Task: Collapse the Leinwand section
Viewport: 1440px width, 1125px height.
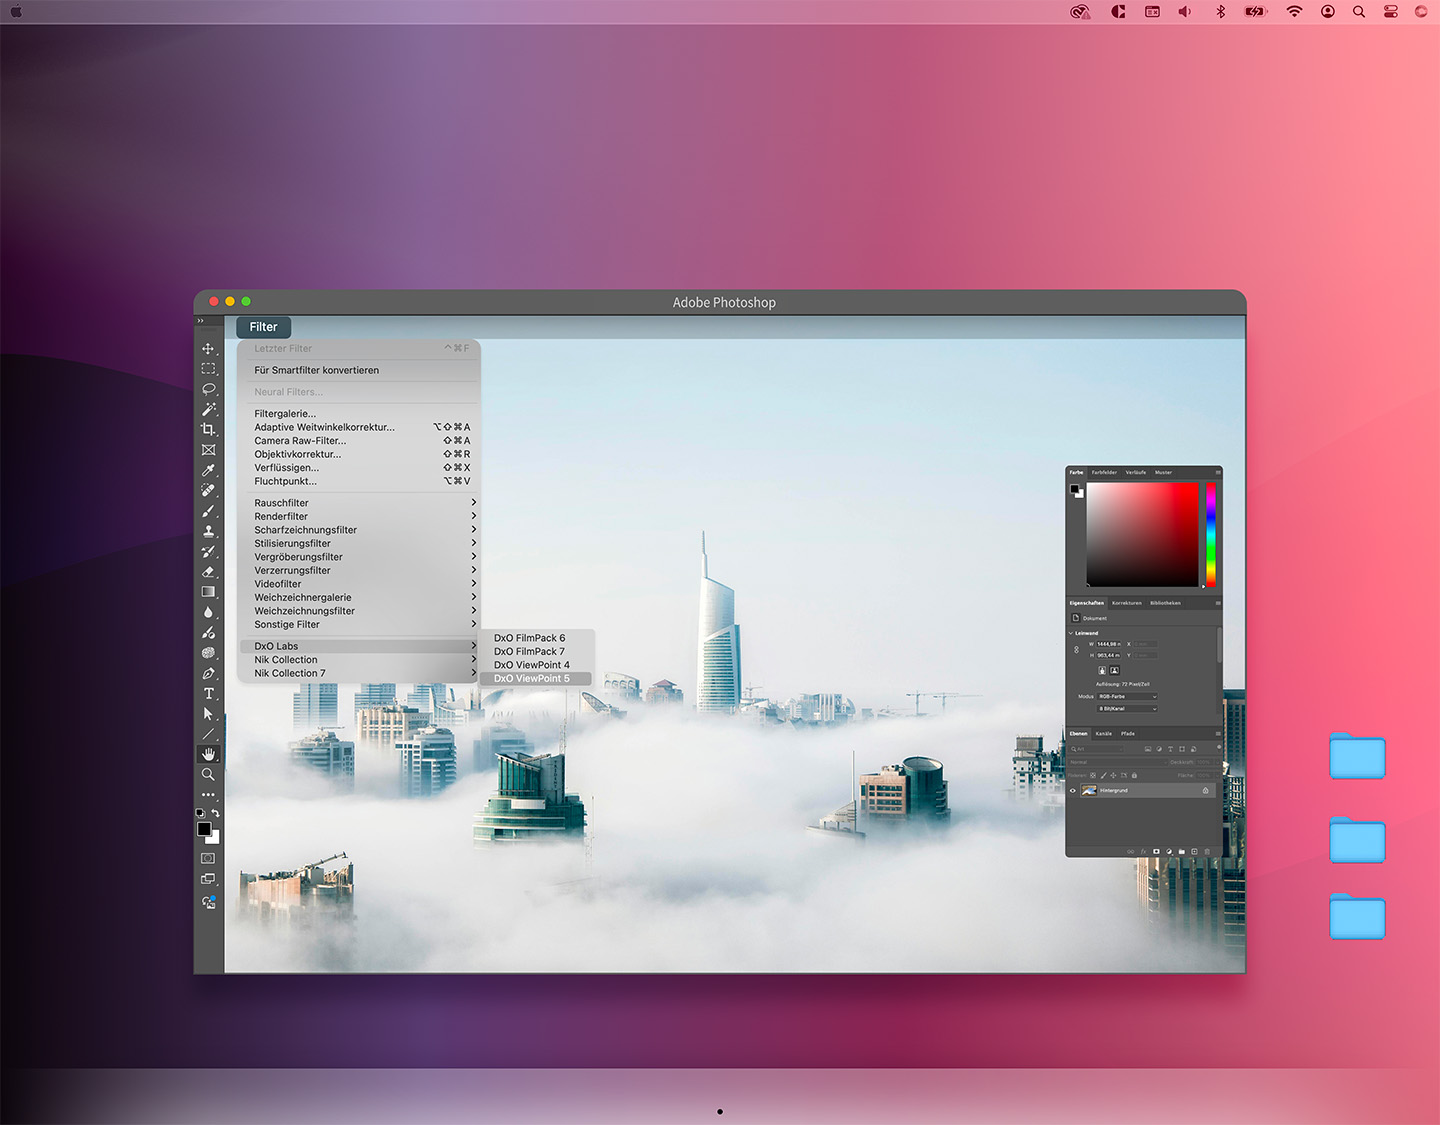Action: click(1071, 633)
